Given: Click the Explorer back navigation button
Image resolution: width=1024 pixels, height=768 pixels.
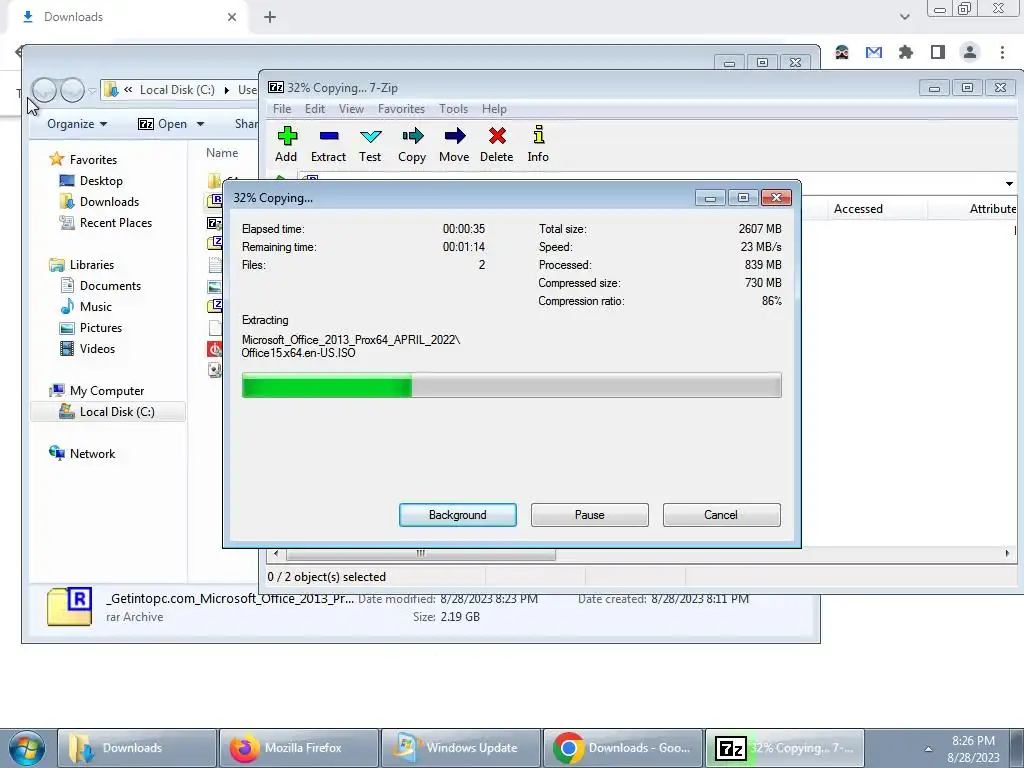Looking at the screenshot, I should coord(44,90).
